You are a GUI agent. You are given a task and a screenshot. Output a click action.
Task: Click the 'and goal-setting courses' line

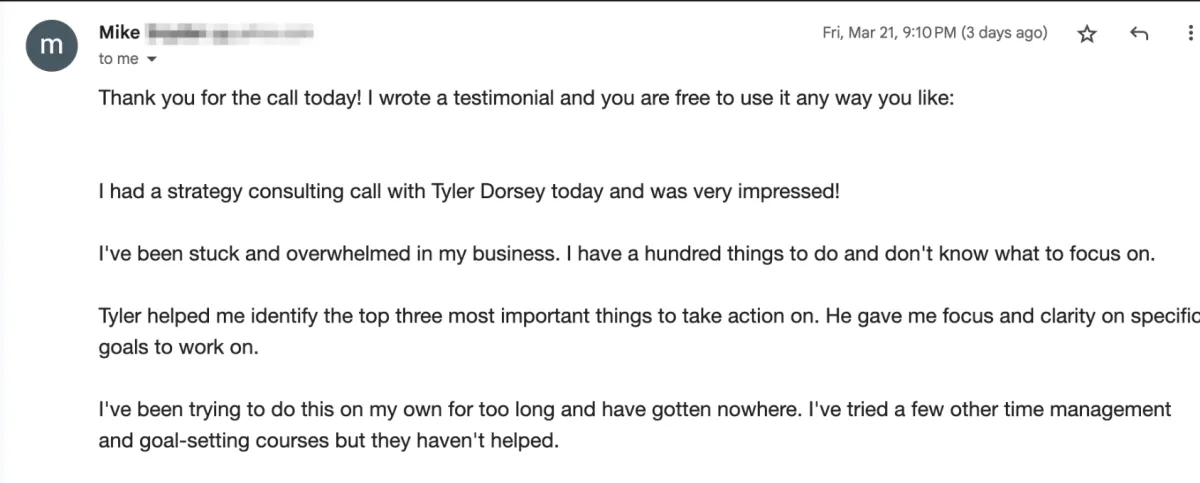[x=327, y=440]
